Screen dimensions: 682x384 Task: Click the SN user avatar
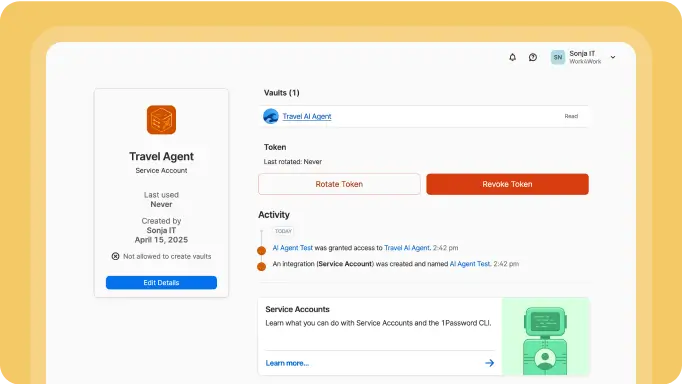click(x=558, y=57)
